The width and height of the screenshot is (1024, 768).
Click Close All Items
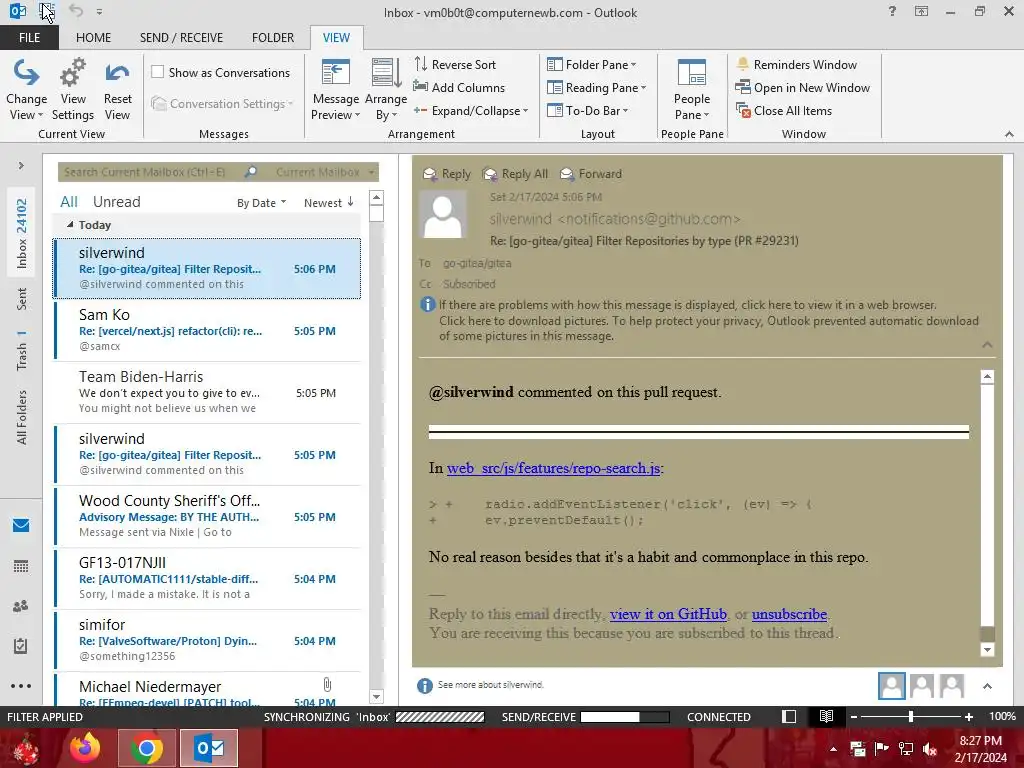pyautogui.click(x=784, y=110)
